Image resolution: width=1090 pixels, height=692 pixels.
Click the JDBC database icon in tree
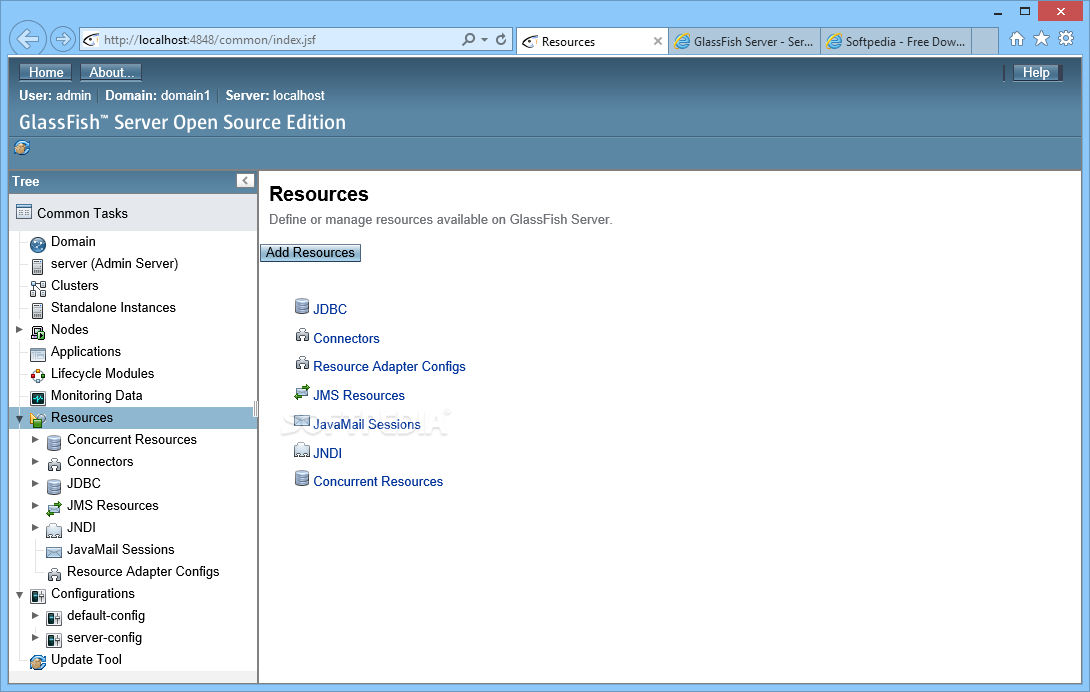54,486
